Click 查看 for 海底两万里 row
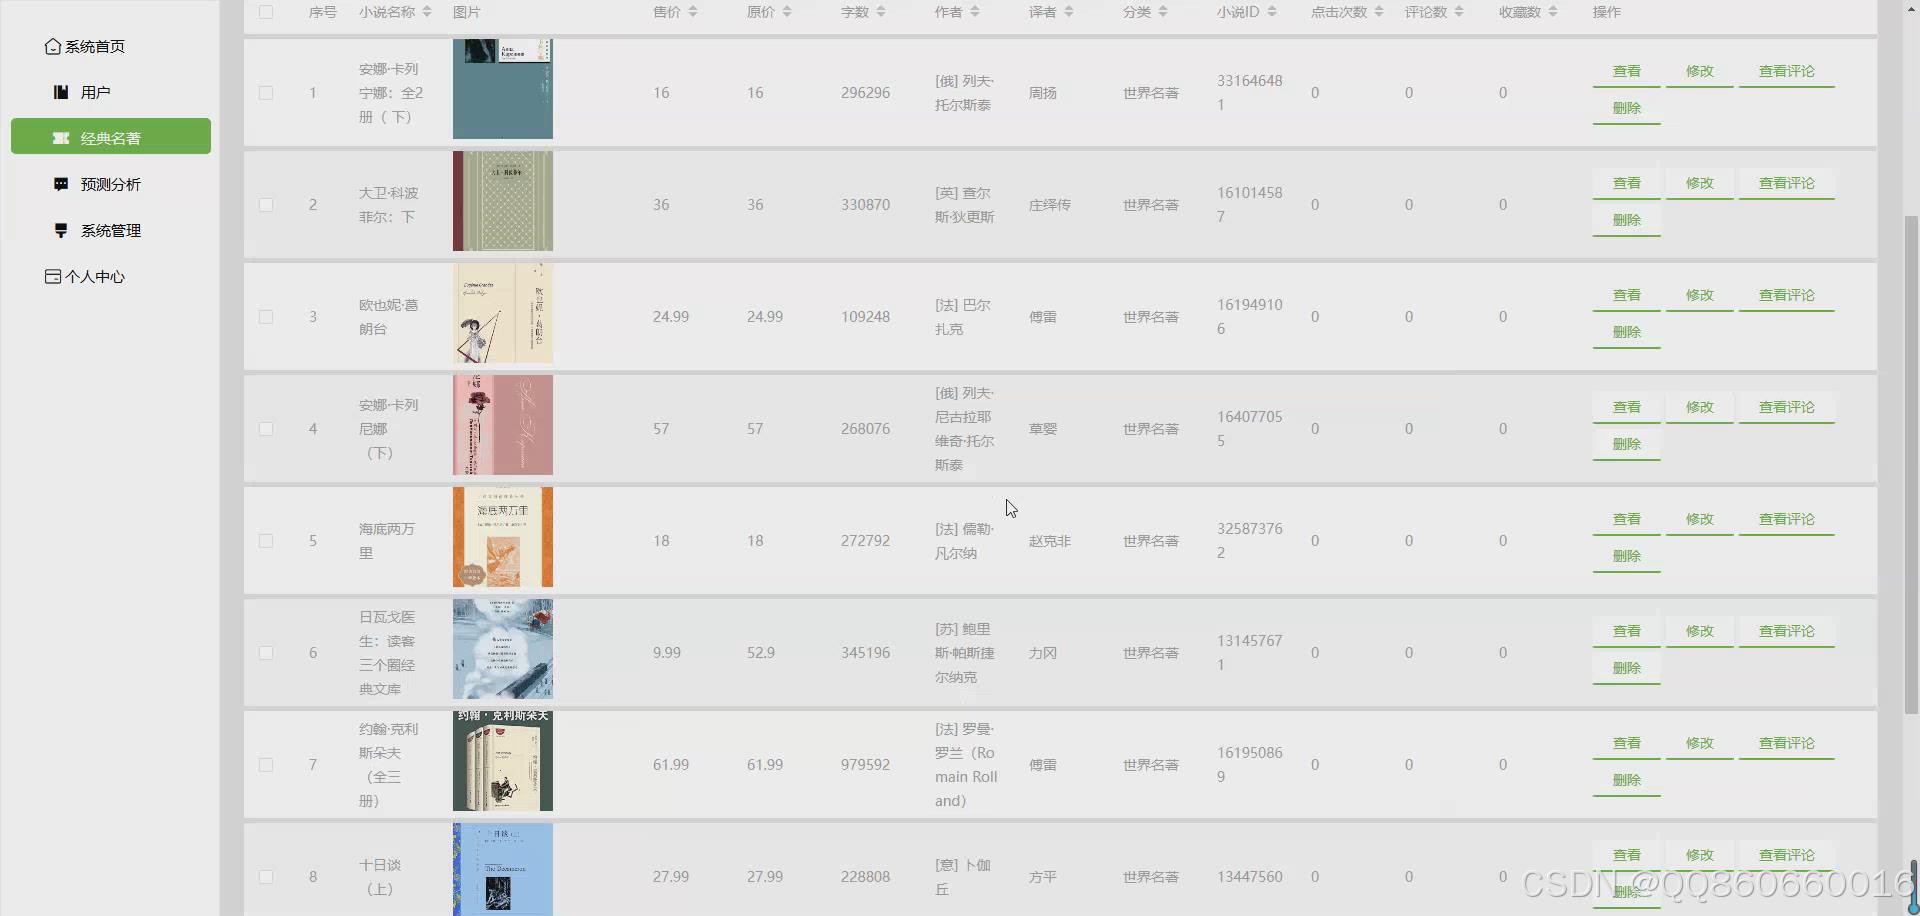 coord(1627,519)
